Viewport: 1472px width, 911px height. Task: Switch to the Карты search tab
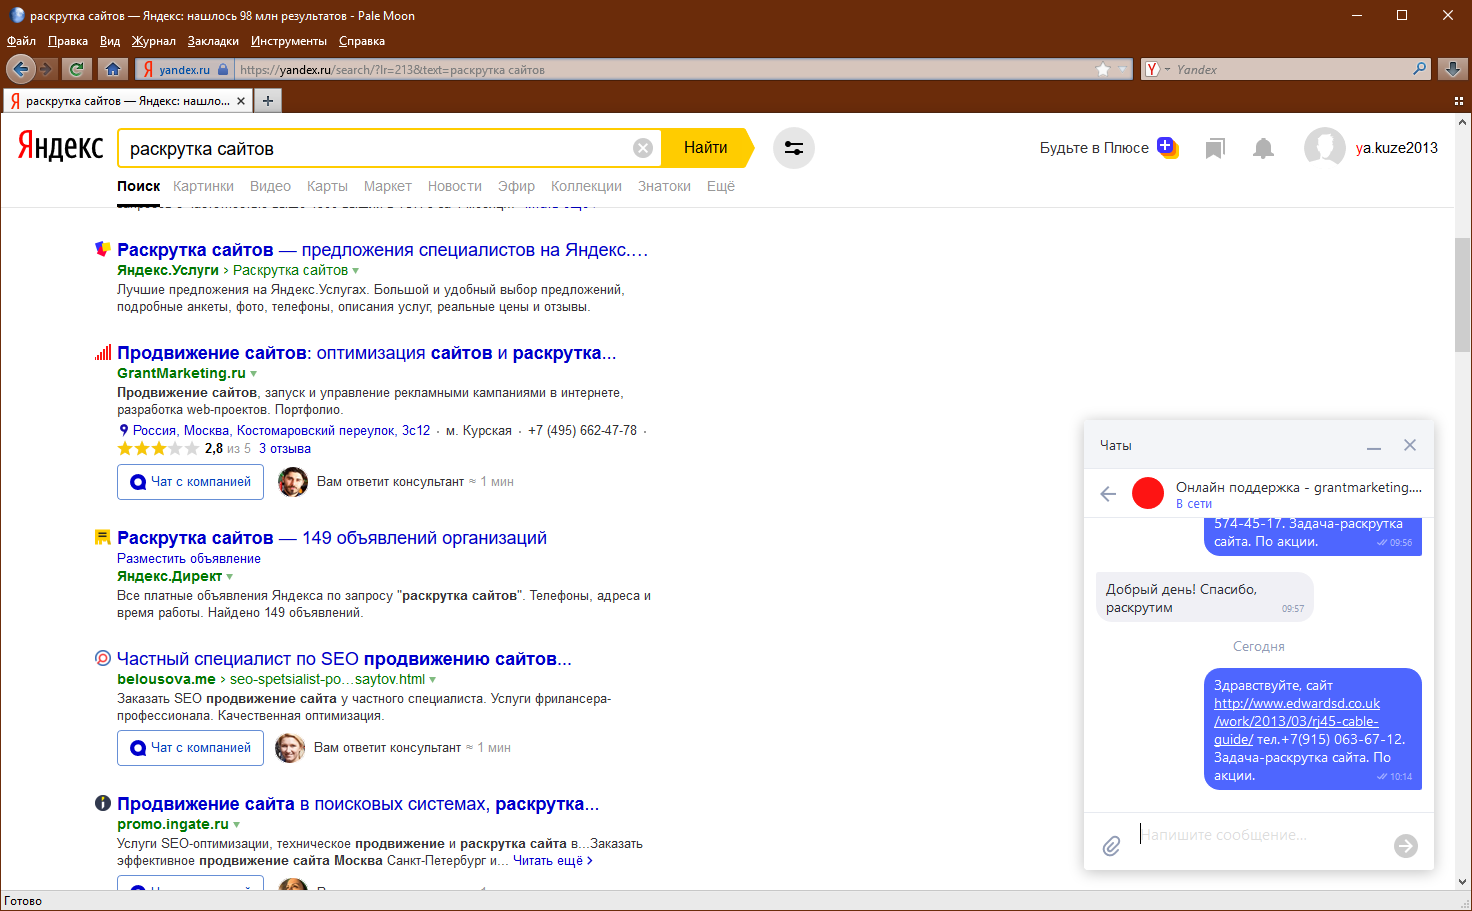pos(327,186)
